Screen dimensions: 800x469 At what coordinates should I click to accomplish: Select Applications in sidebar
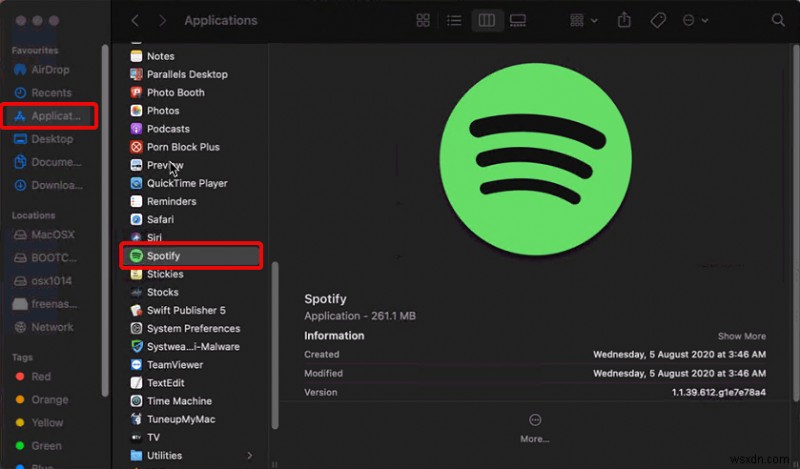49,116
